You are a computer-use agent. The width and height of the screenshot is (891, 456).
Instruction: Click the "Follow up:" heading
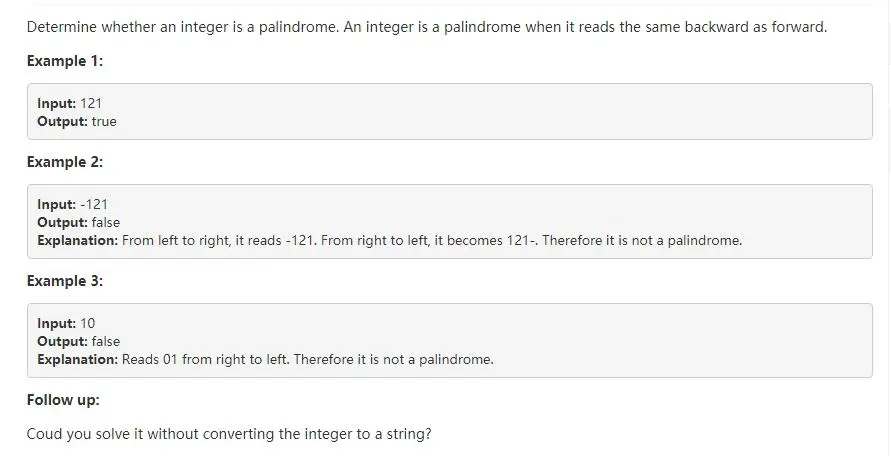pos(63,400)
